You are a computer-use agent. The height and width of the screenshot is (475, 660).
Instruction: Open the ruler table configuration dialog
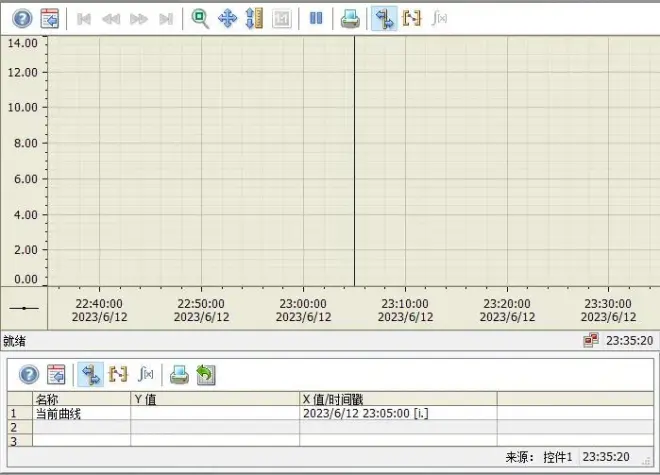[x=56, y=374]
